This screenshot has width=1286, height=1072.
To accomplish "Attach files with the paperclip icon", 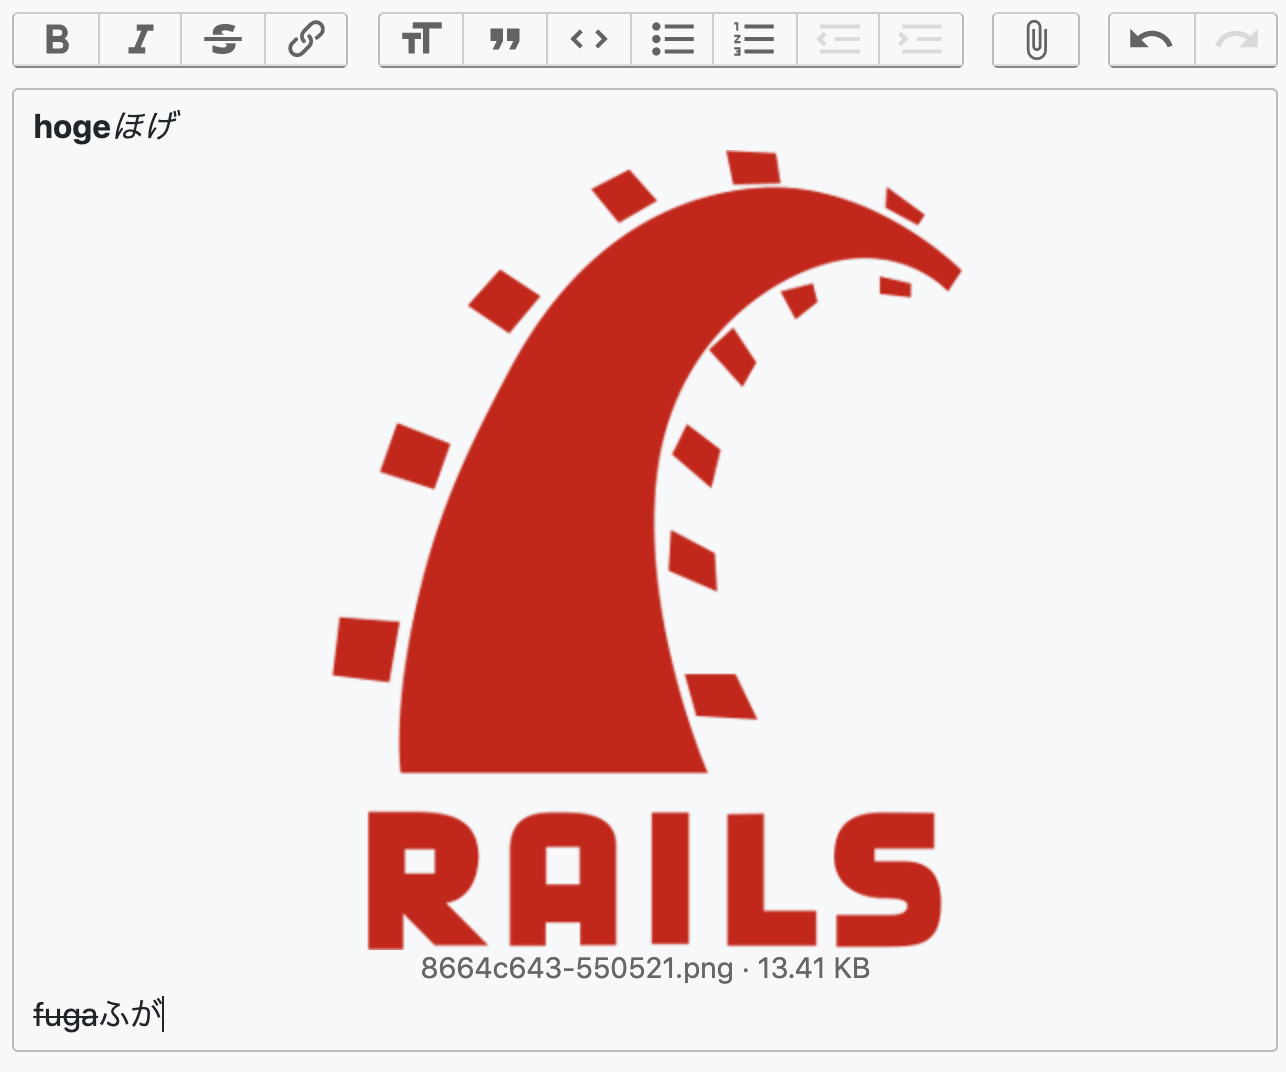I will pos(1036,40).
